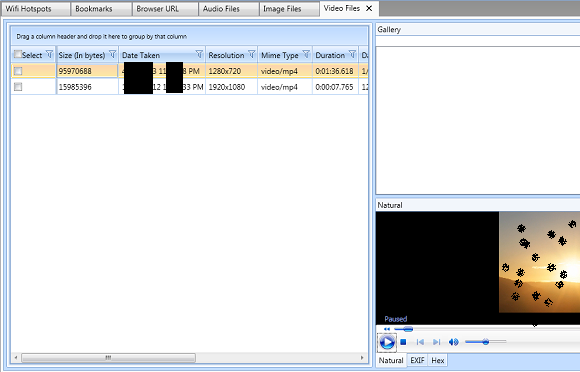Click the Gallery panel header

coord(478,30)
